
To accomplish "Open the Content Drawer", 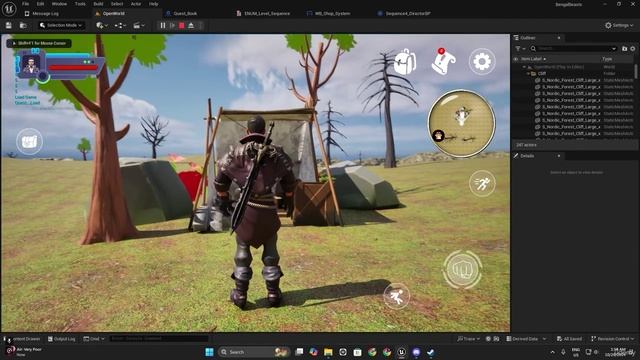I will click(22, 339).
